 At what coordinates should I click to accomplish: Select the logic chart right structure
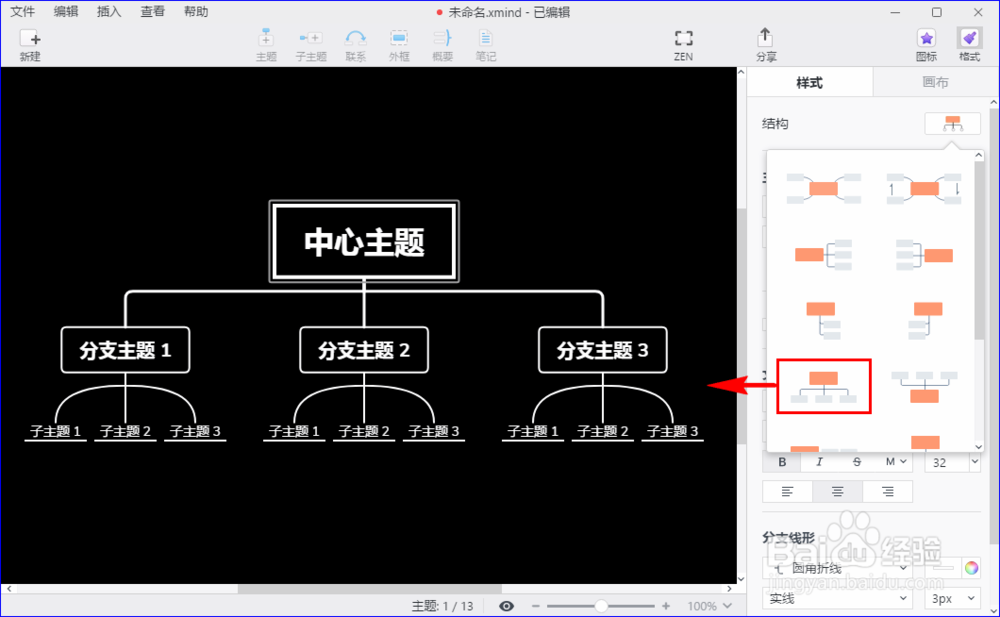[x=823, y=255]
